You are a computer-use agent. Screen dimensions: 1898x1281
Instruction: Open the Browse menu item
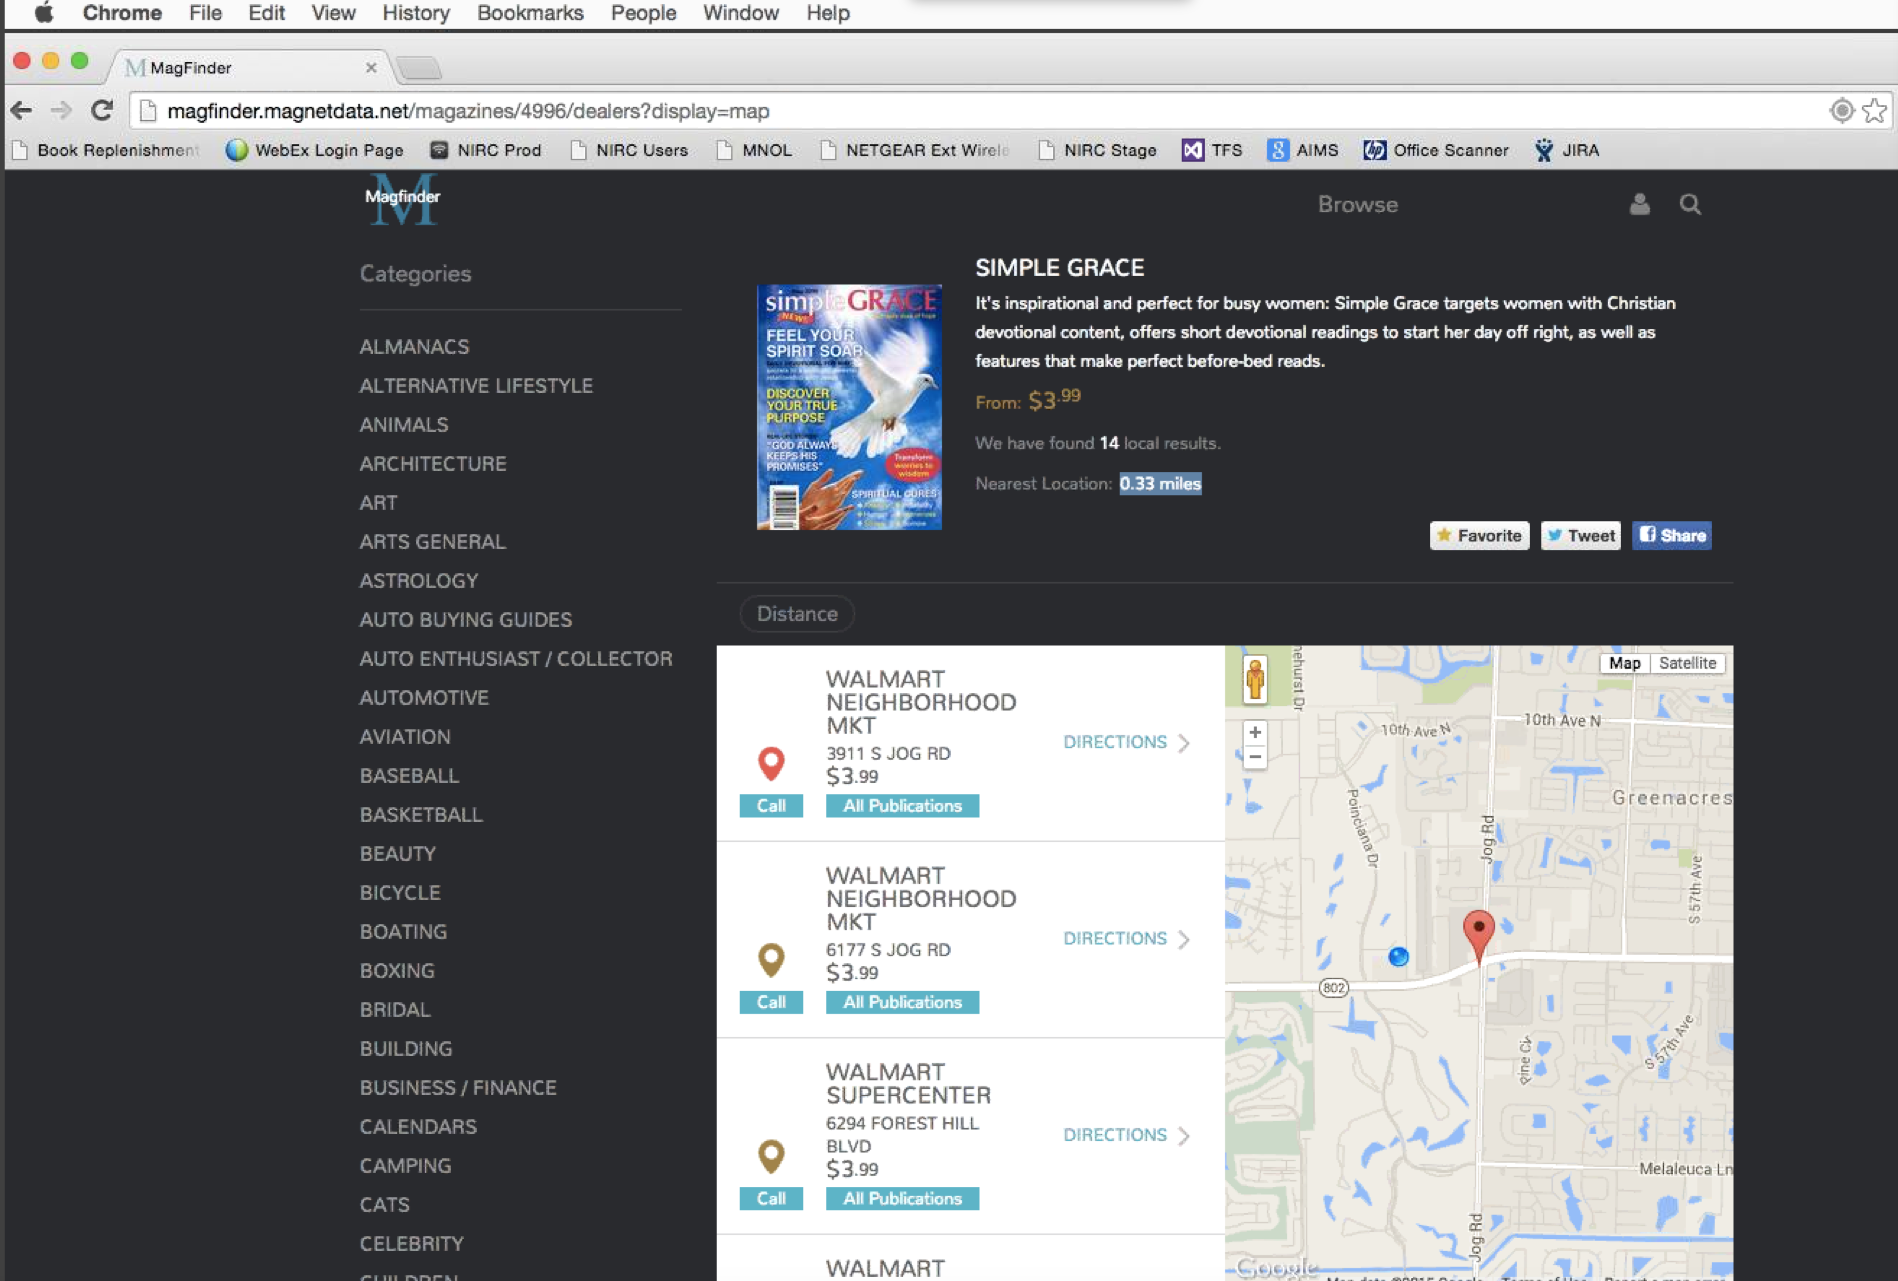click(1357, 204)
